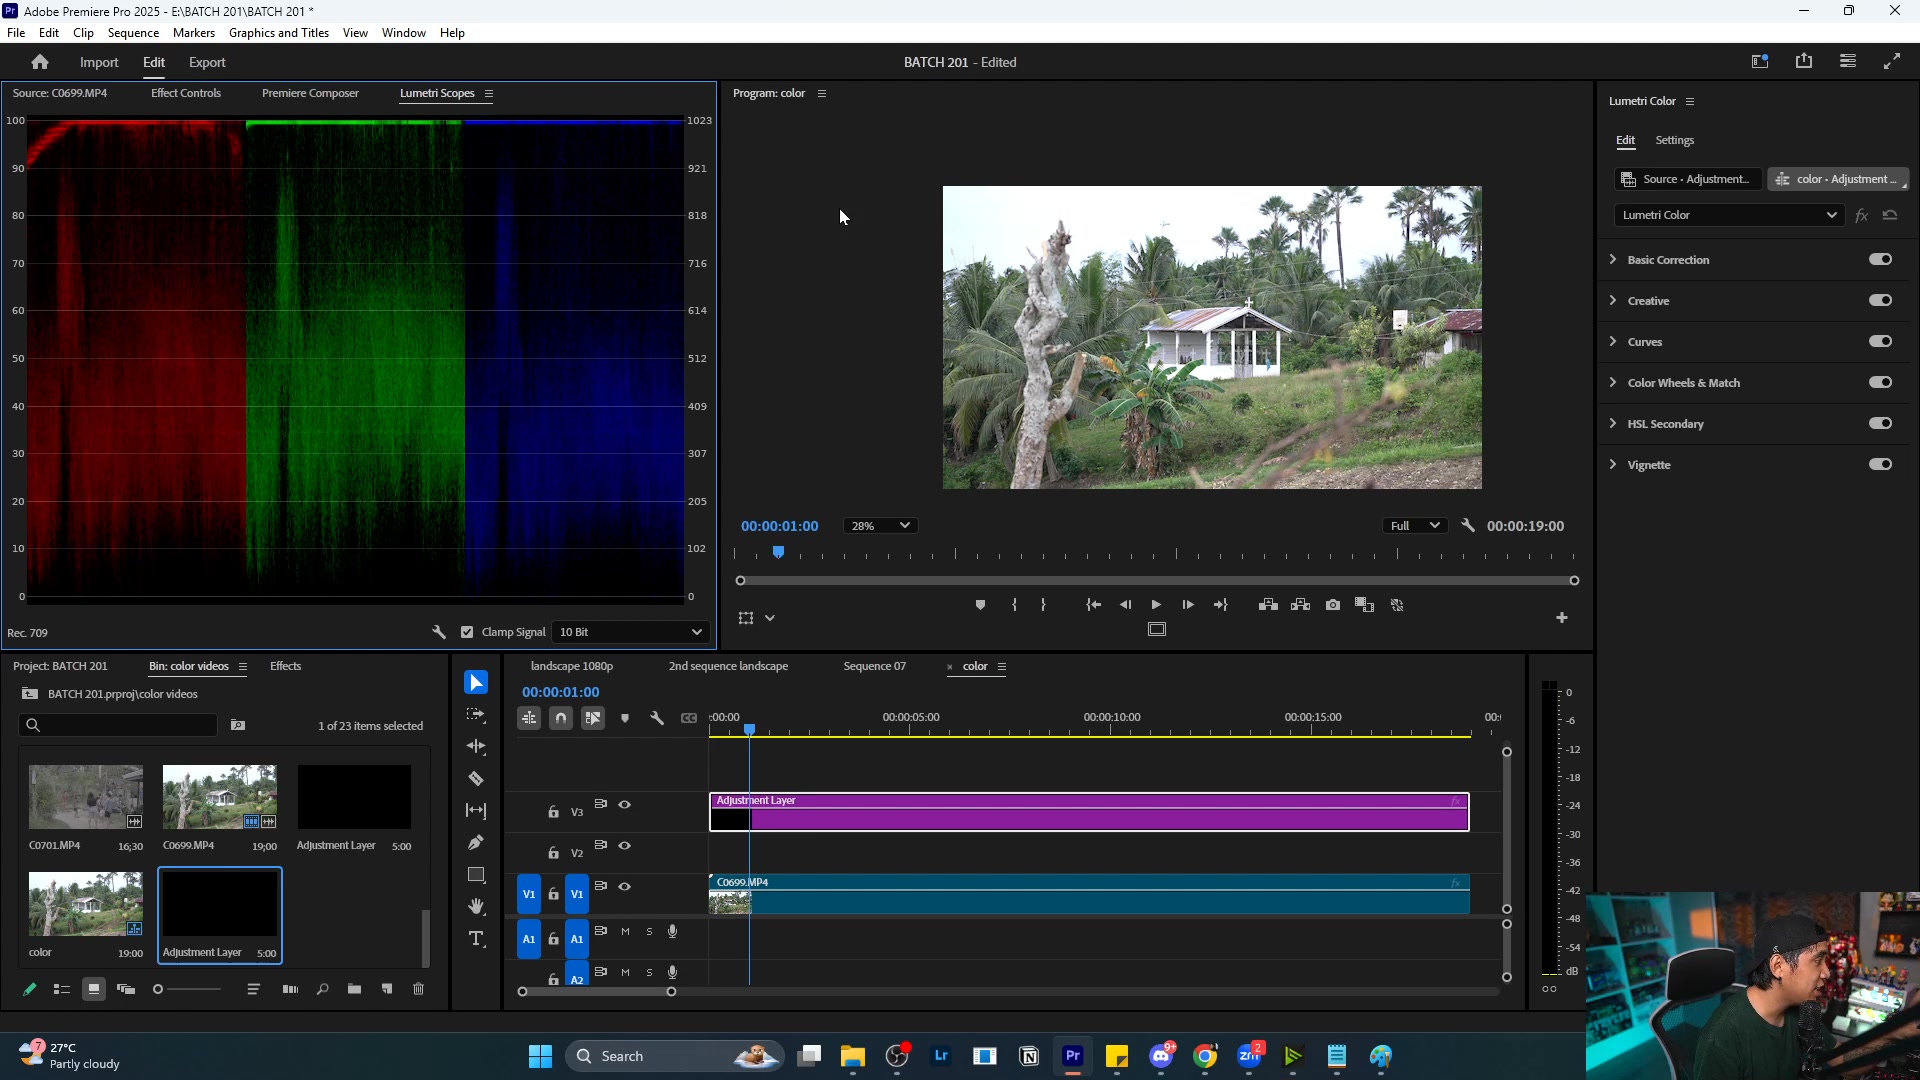The image size is (1920, 1080).
Task: Toggle Color Wheels & Match on/off
Action: coord(1880,383)
